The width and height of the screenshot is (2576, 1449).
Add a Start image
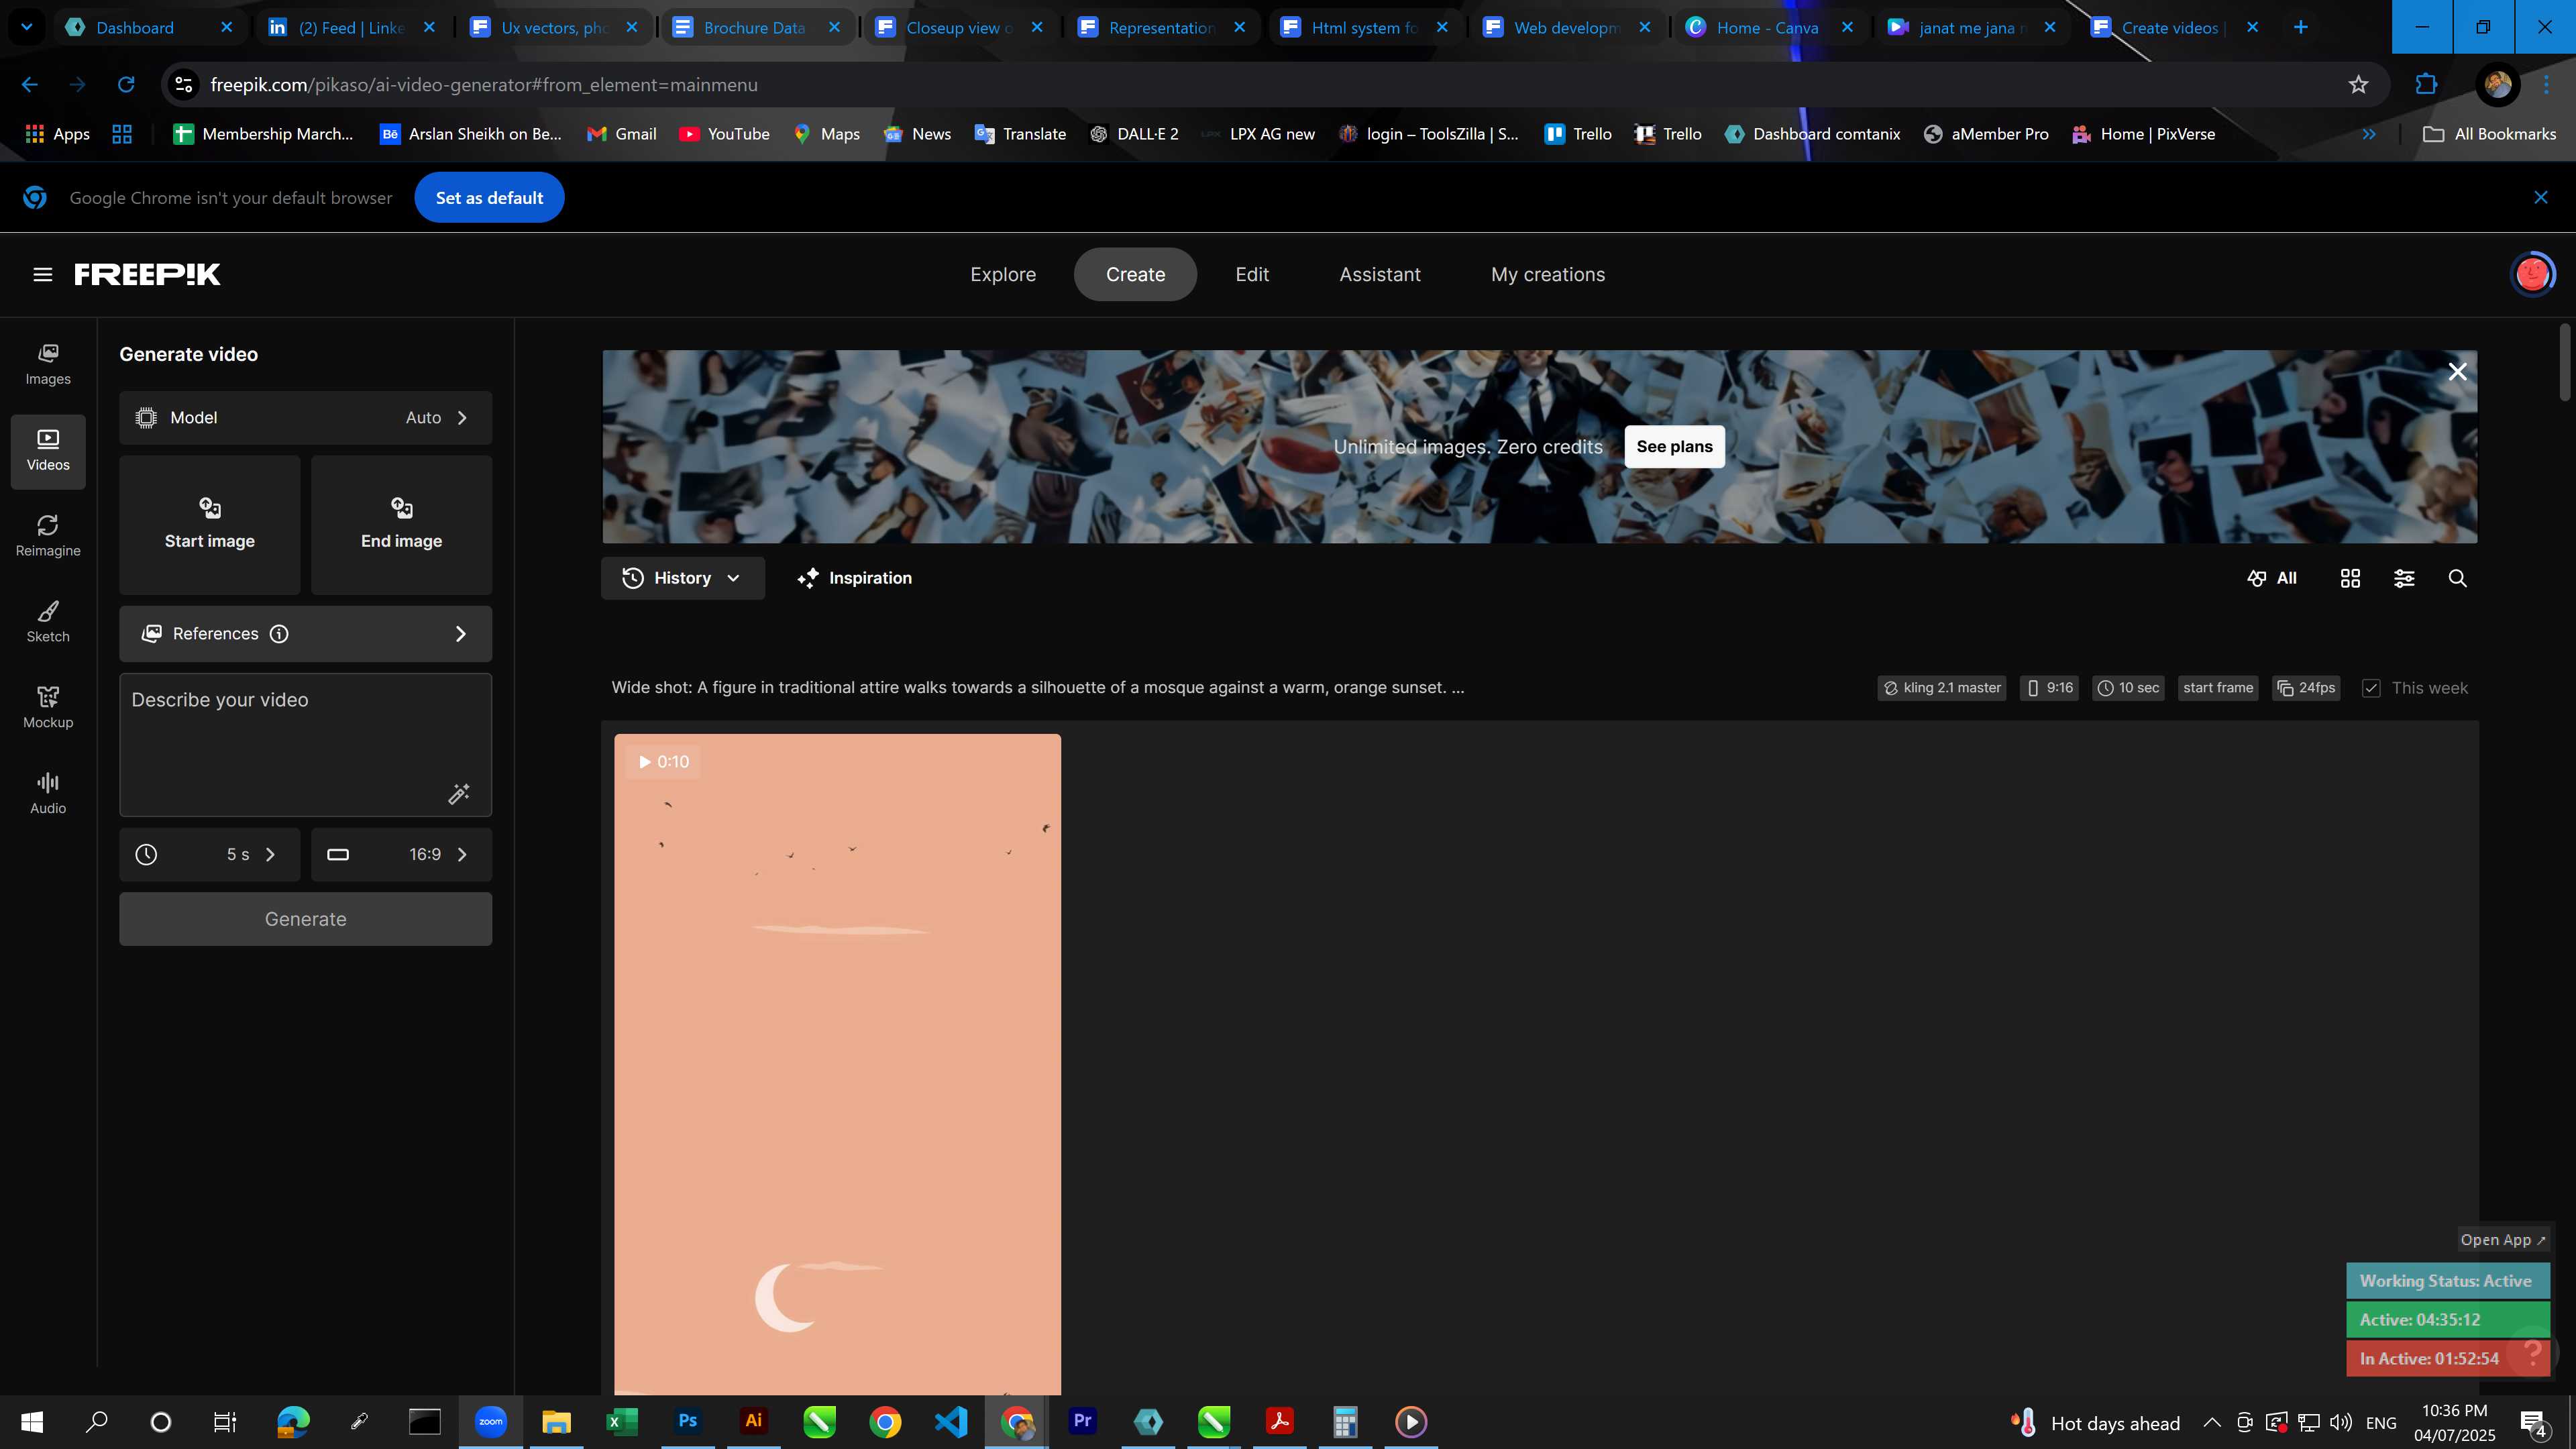pos(209,525)
